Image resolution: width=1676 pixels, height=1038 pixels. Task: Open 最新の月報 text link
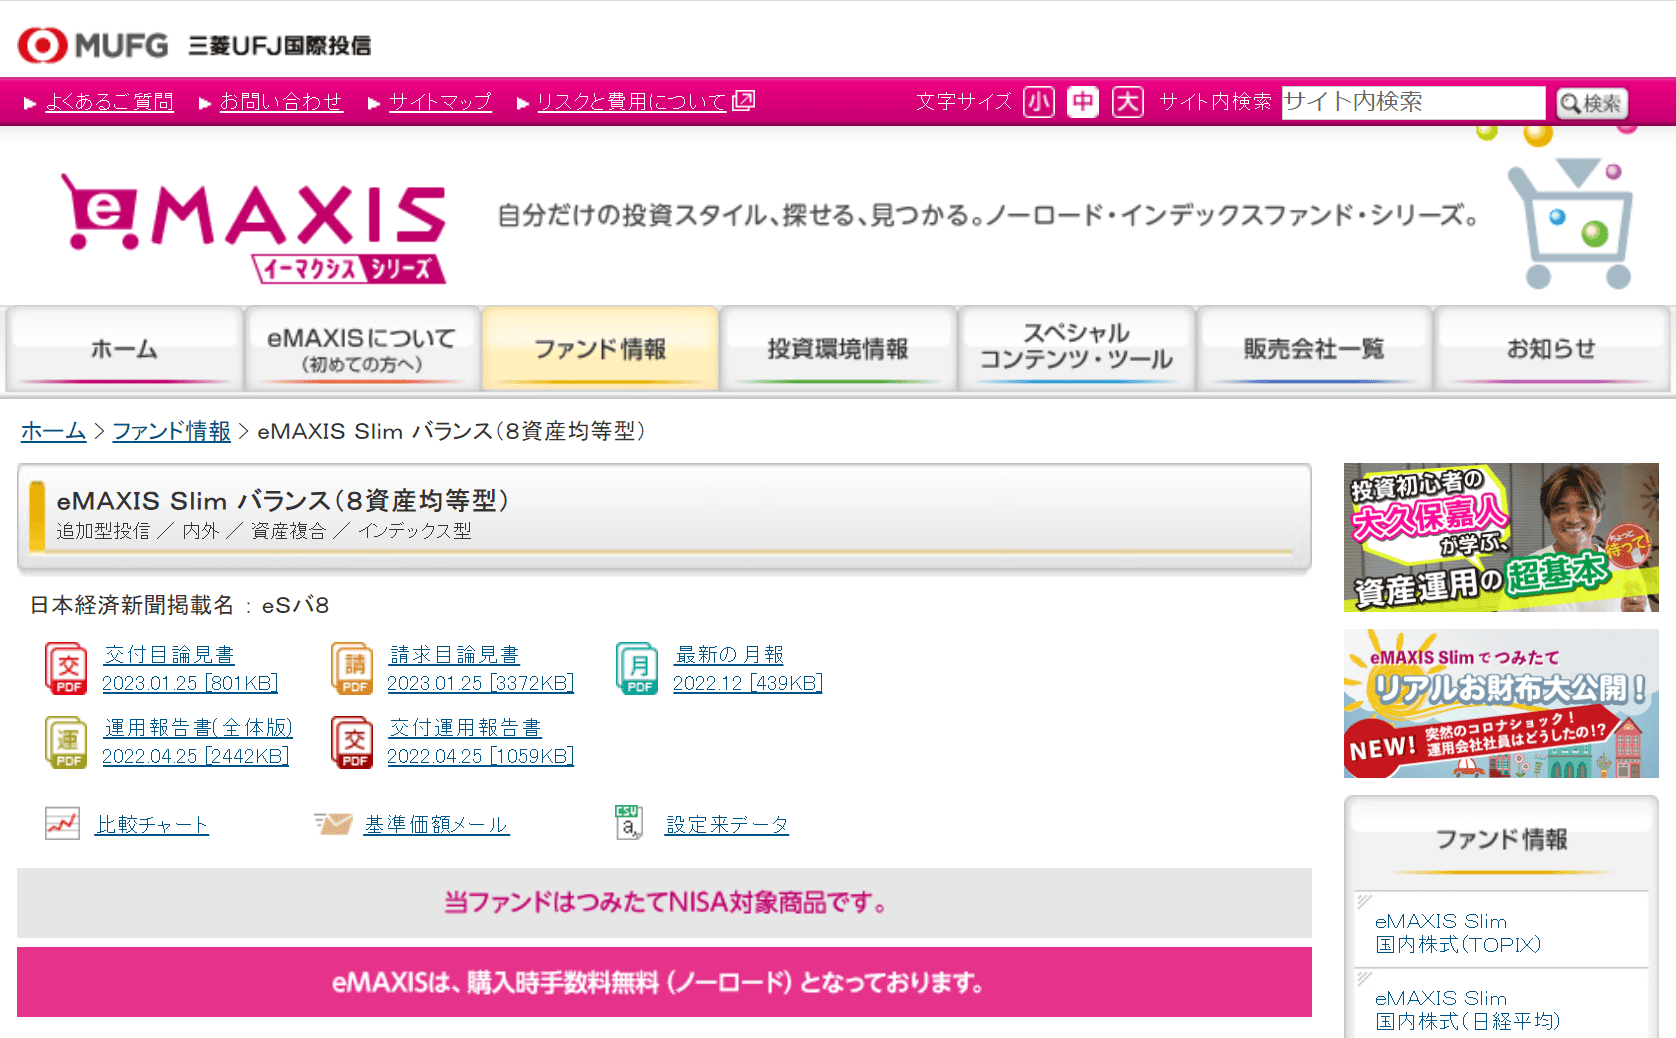click(x=730, y=655)
